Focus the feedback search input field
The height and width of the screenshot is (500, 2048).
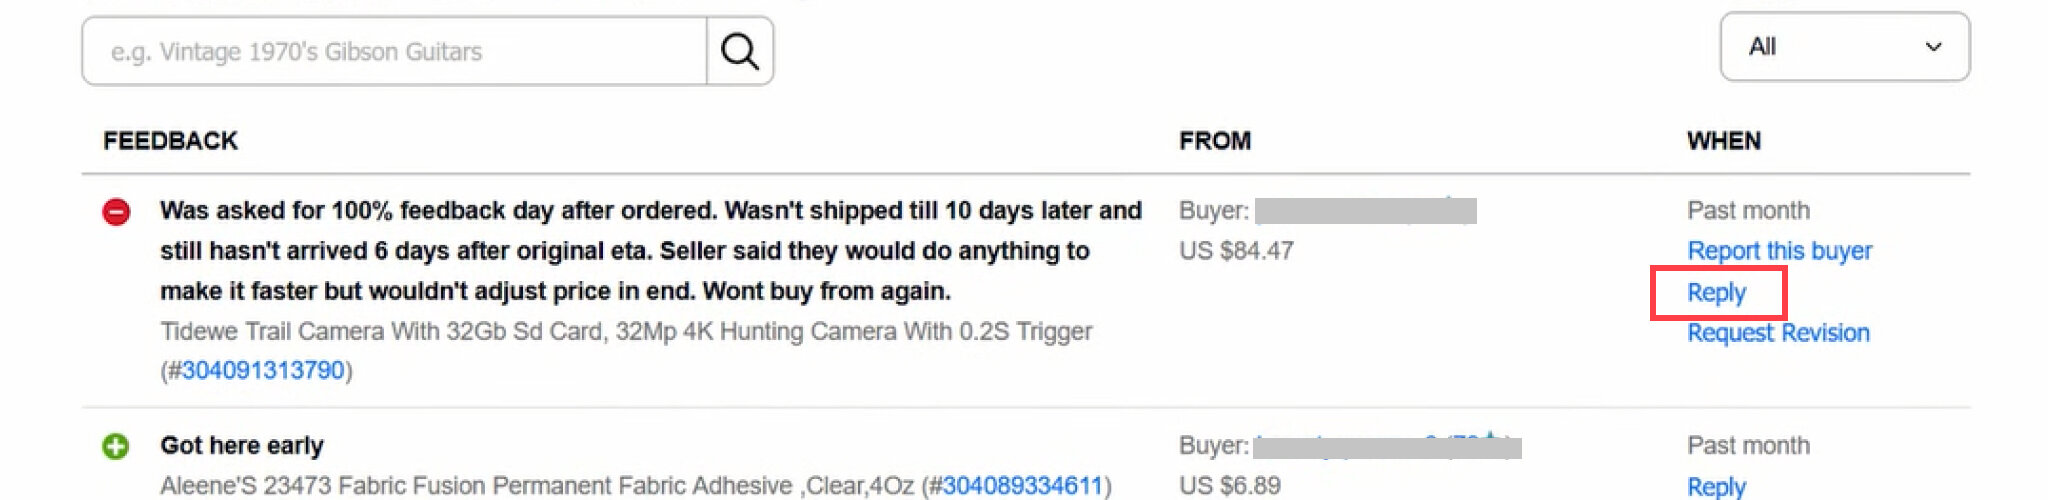[395, 51]
